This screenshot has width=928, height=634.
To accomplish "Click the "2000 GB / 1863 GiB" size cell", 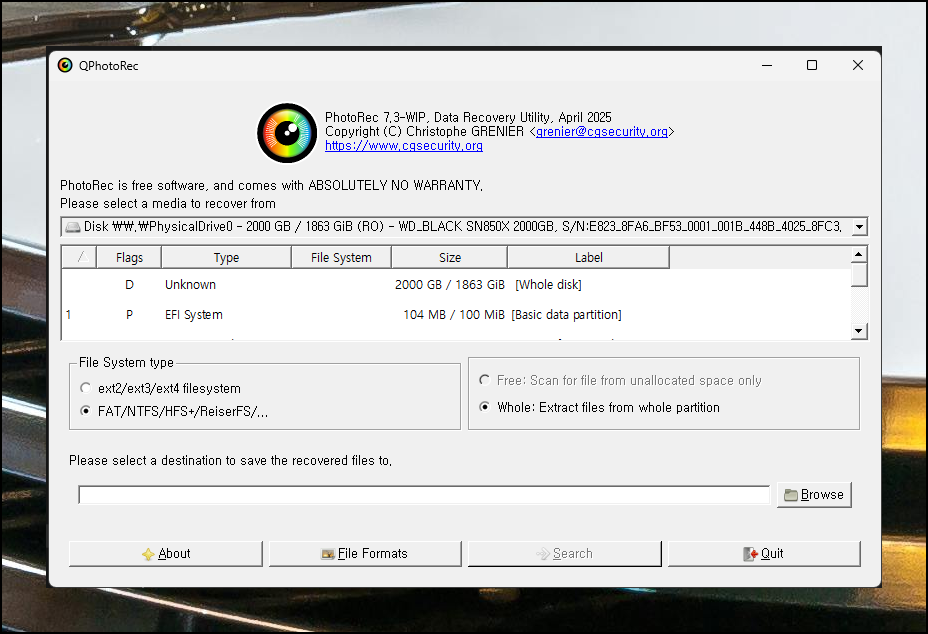I will click(450, 285).
